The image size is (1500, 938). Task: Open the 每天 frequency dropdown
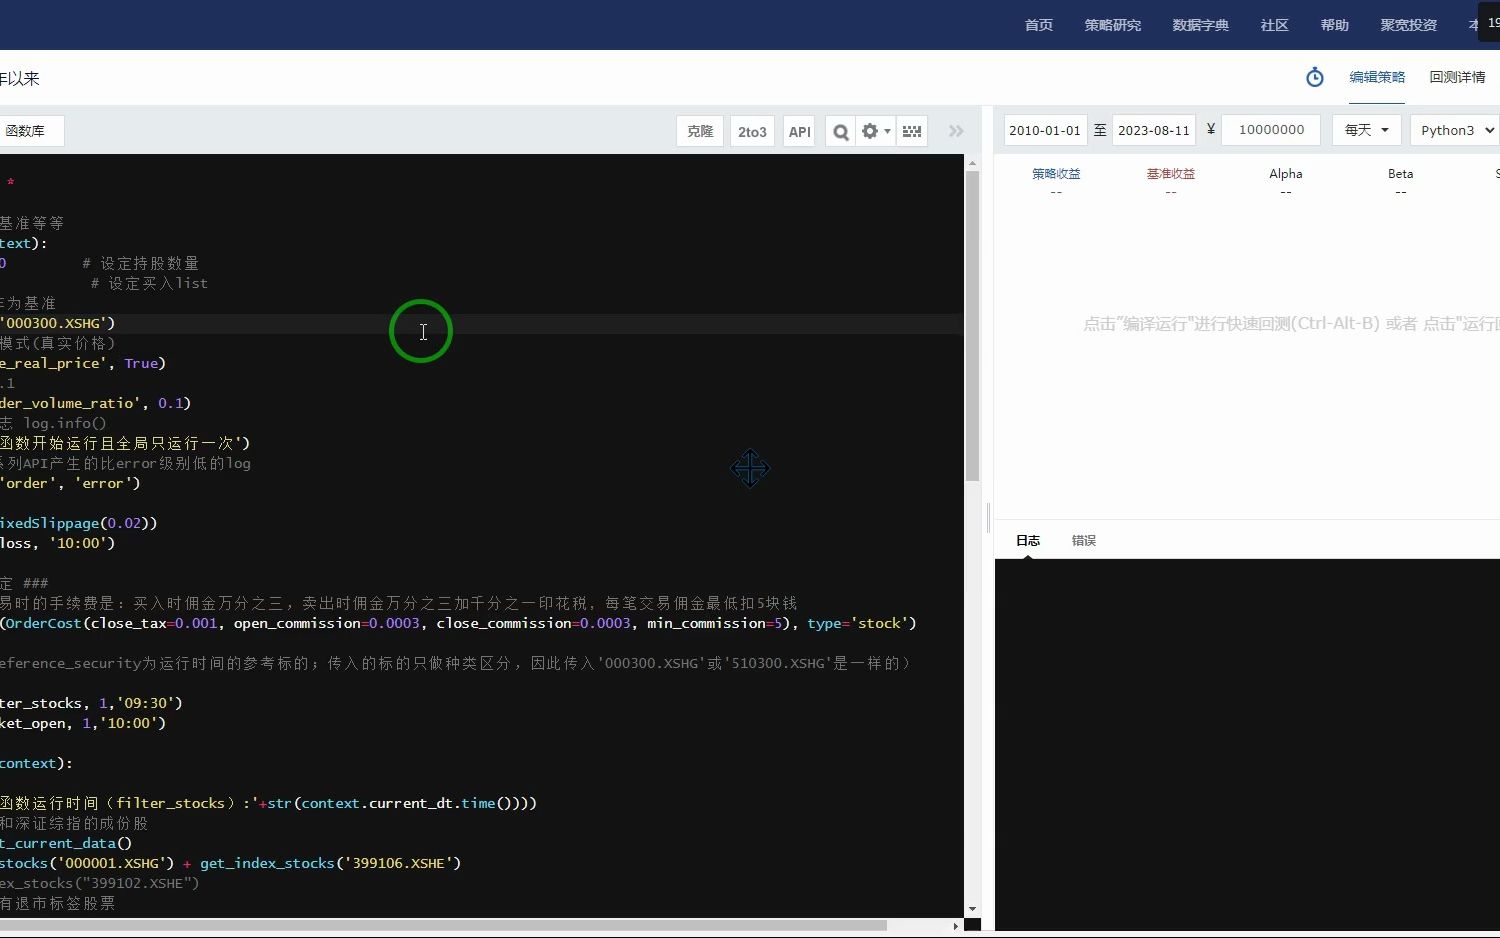[x=1367, y=130]
